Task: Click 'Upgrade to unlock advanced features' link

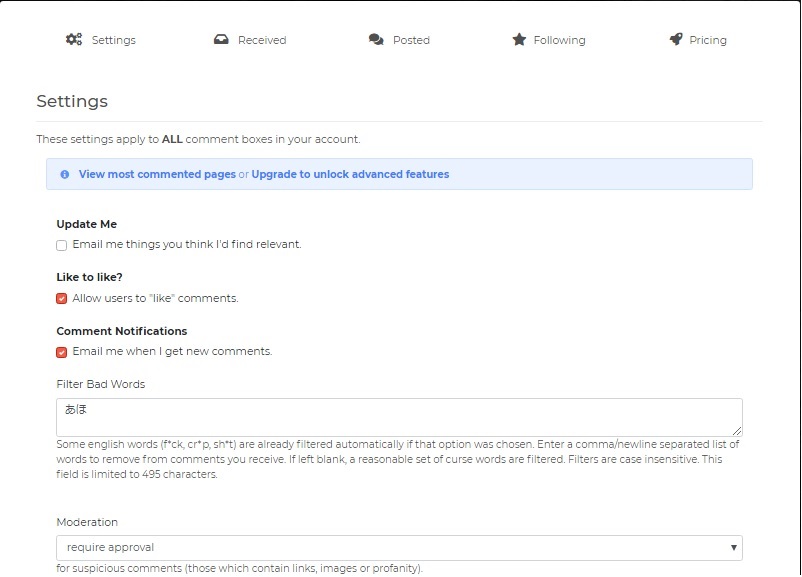Action: tap(350, 174)
